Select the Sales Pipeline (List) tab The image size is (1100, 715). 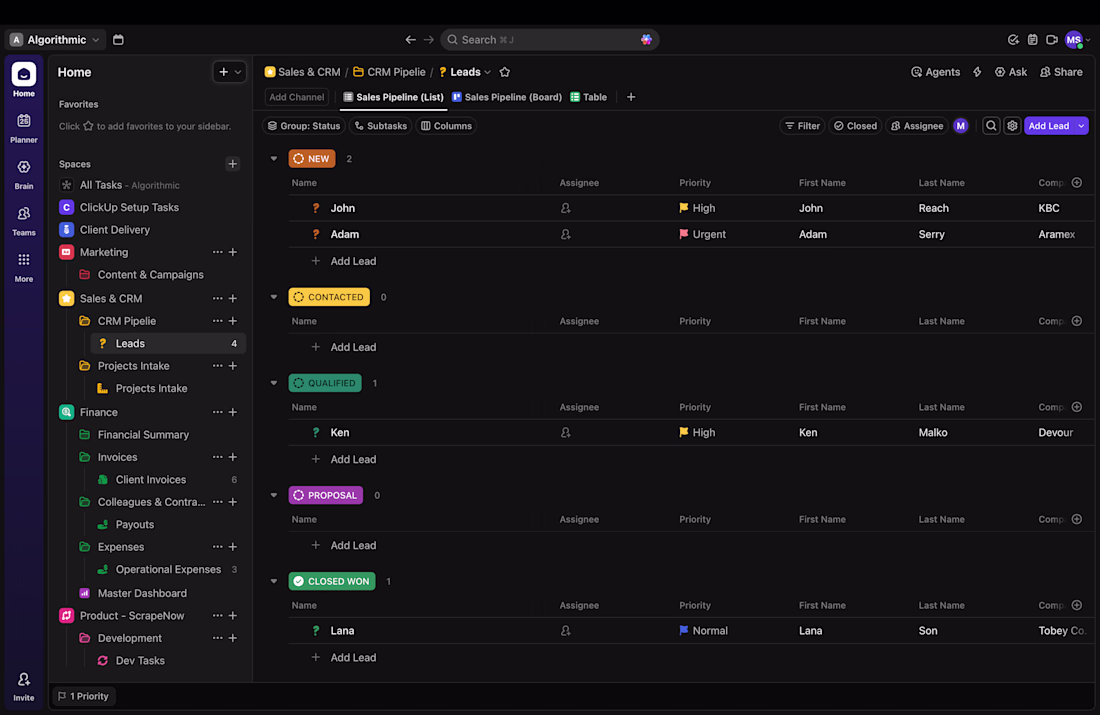(x=393, y=97)
